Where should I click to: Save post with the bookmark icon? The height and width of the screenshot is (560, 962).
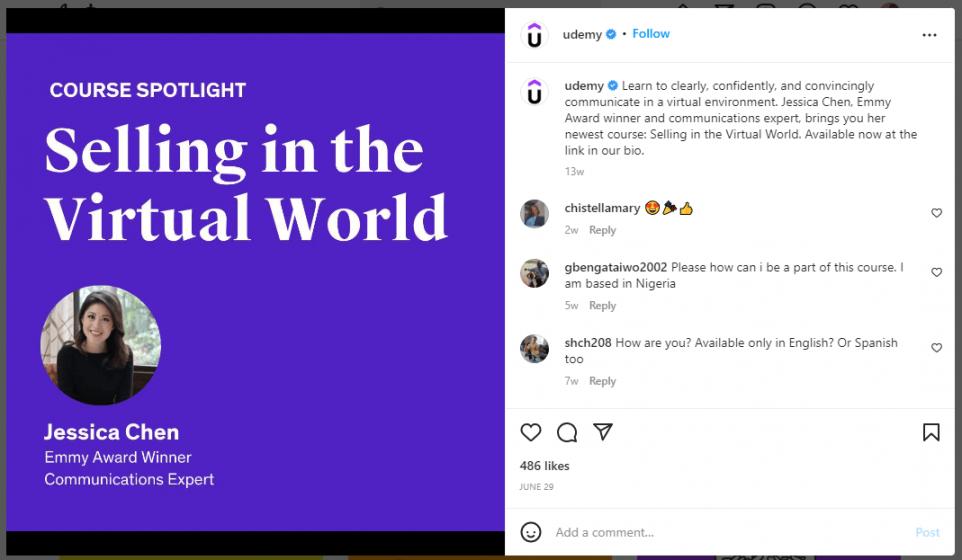point(931,432)
